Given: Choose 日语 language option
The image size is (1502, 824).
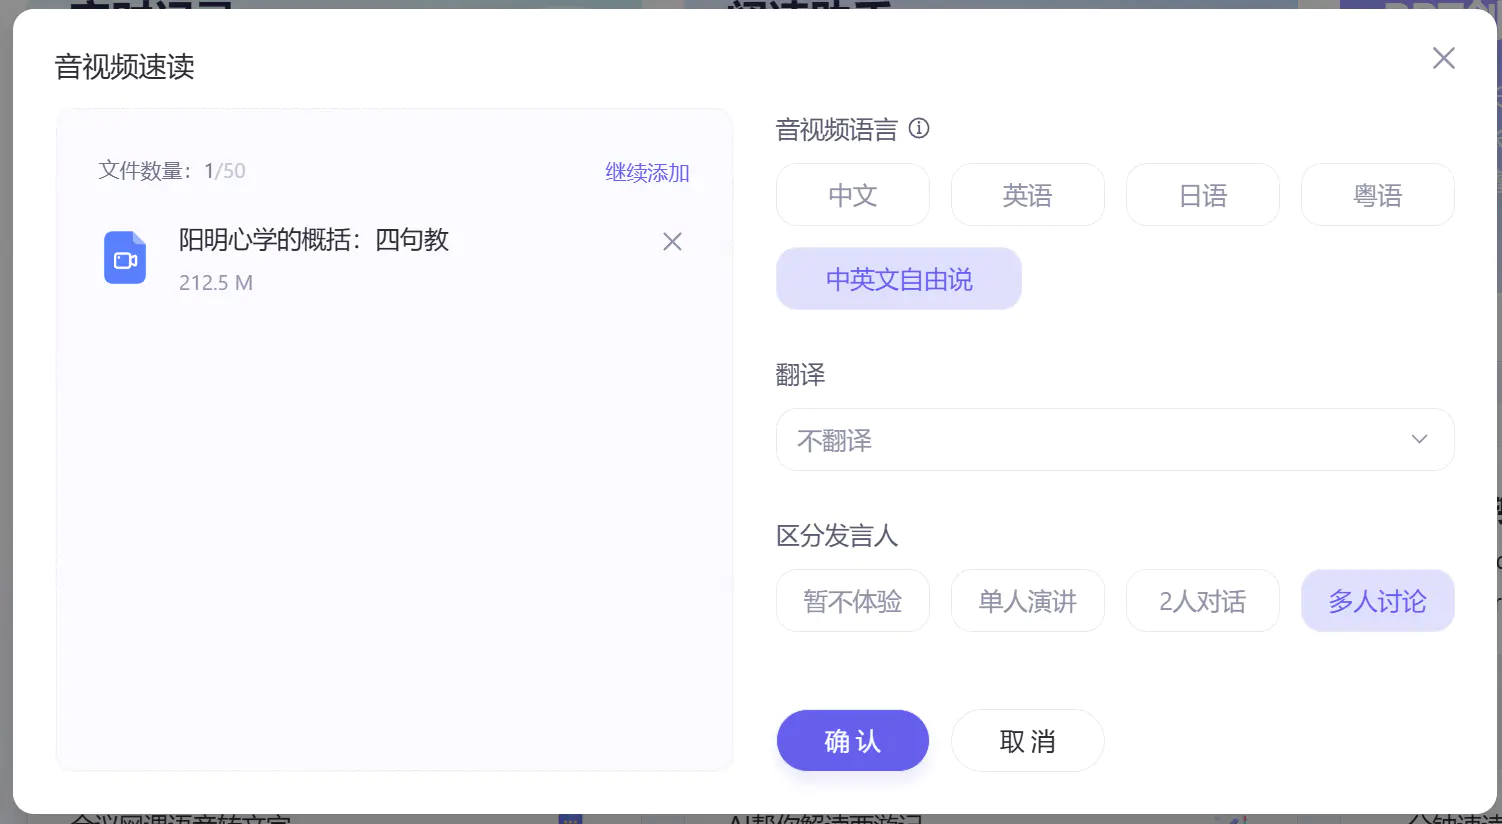Looking at the screenshot, I should click(x=1202, y=195).
